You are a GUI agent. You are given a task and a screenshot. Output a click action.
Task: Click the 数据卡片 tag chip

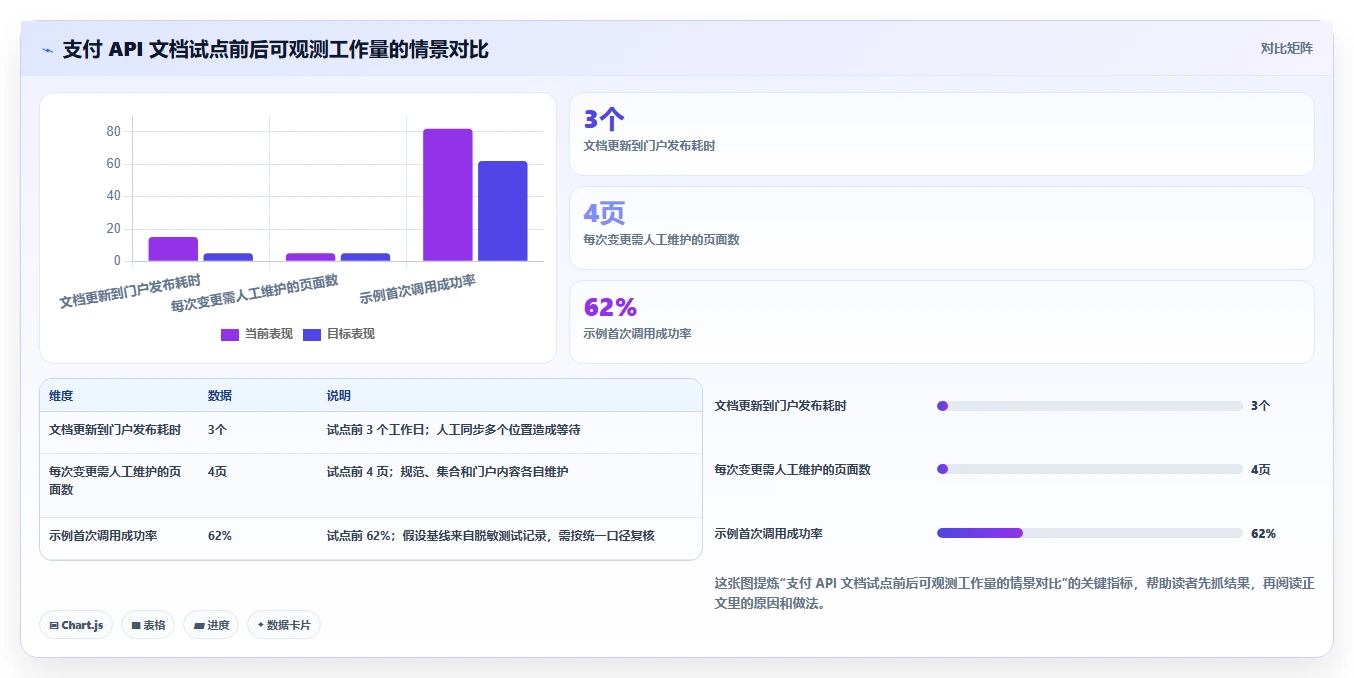(x=284, y=625)
